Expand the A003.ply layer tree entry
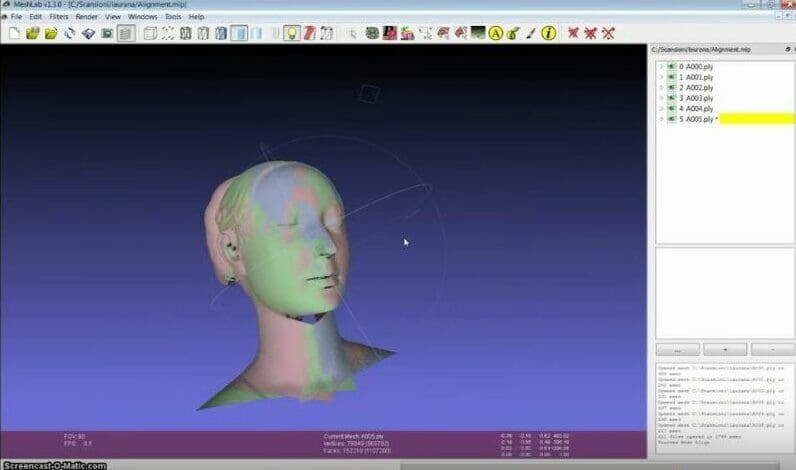This screenshot has width=796, height=470. pos(661,98)
